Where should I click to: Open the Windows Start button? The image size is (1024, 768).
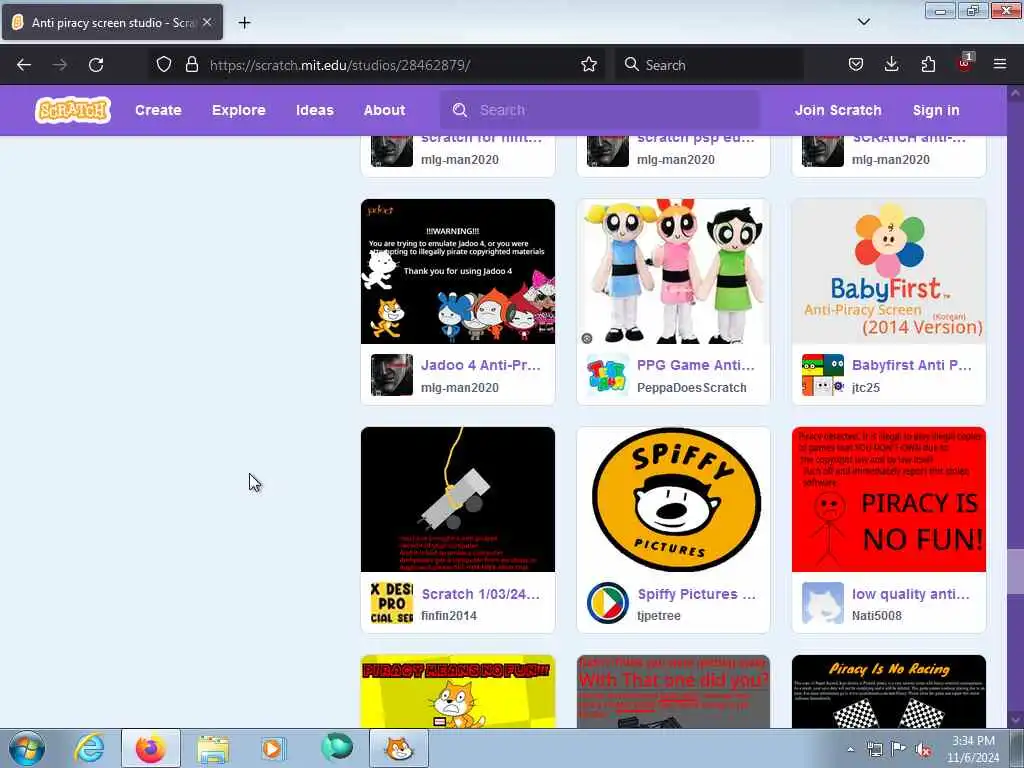point(27,748)
